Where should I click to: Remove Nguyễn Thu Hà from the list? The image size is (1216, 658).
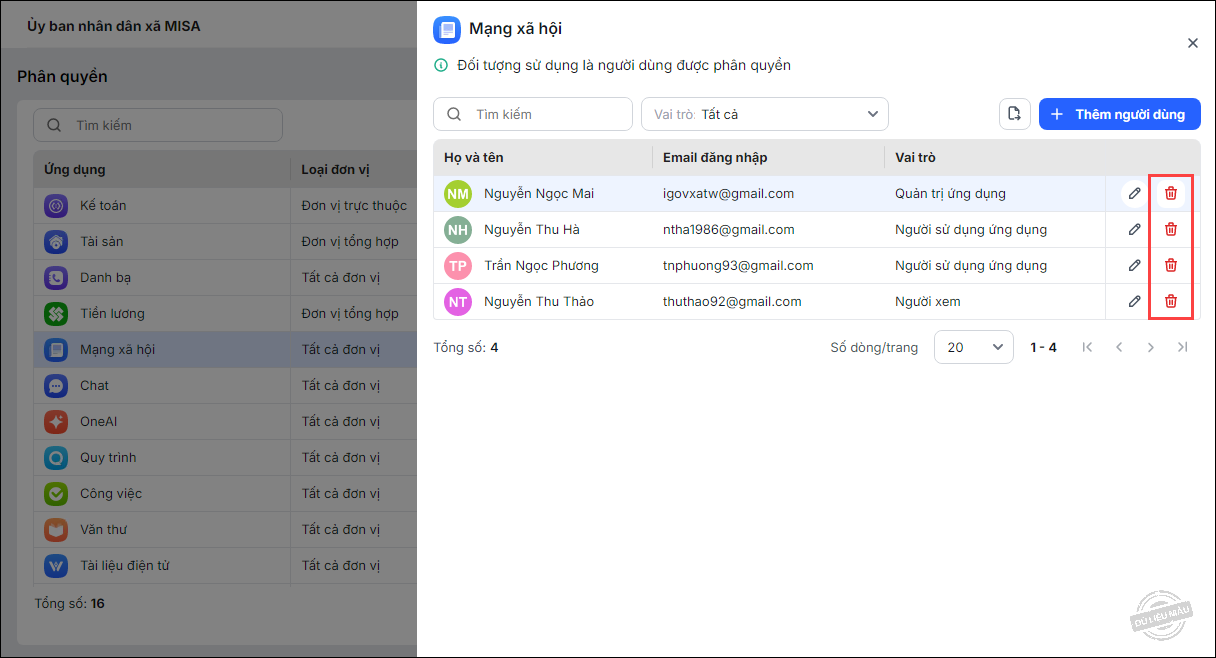(1170, 229)
